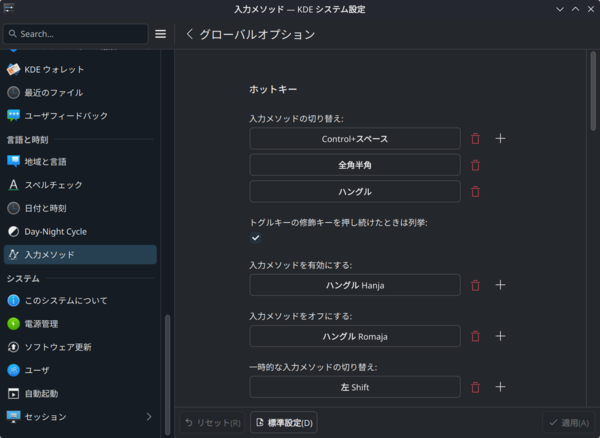Image resolution: width=600 pixels, height=438 pixels.
Task: Click the システム section header
Action: tap(23, 278)
